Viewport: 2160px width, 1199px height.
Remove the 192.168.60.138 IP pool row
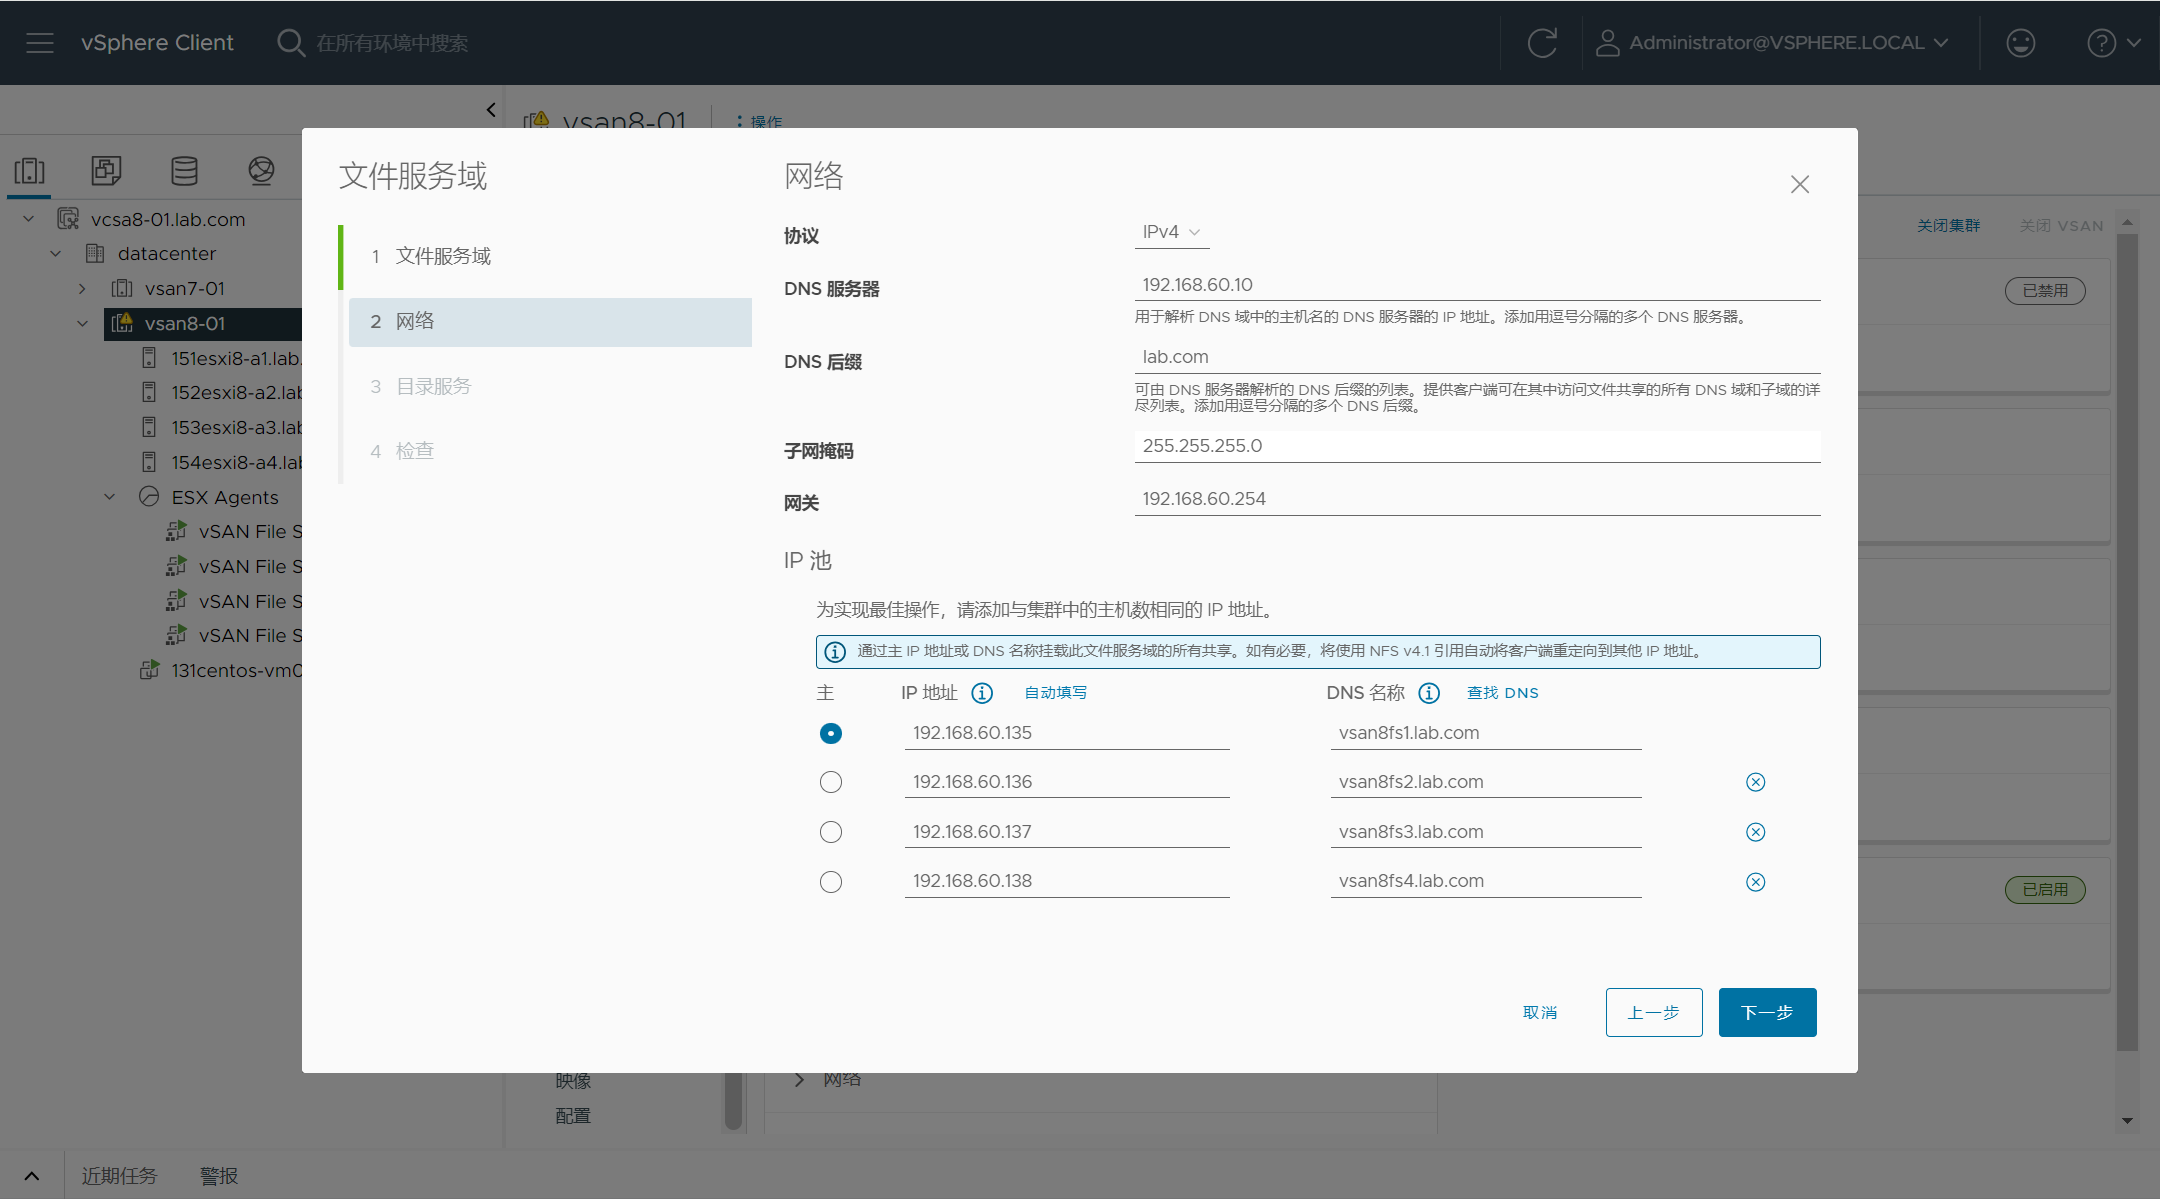point(1755,882)
